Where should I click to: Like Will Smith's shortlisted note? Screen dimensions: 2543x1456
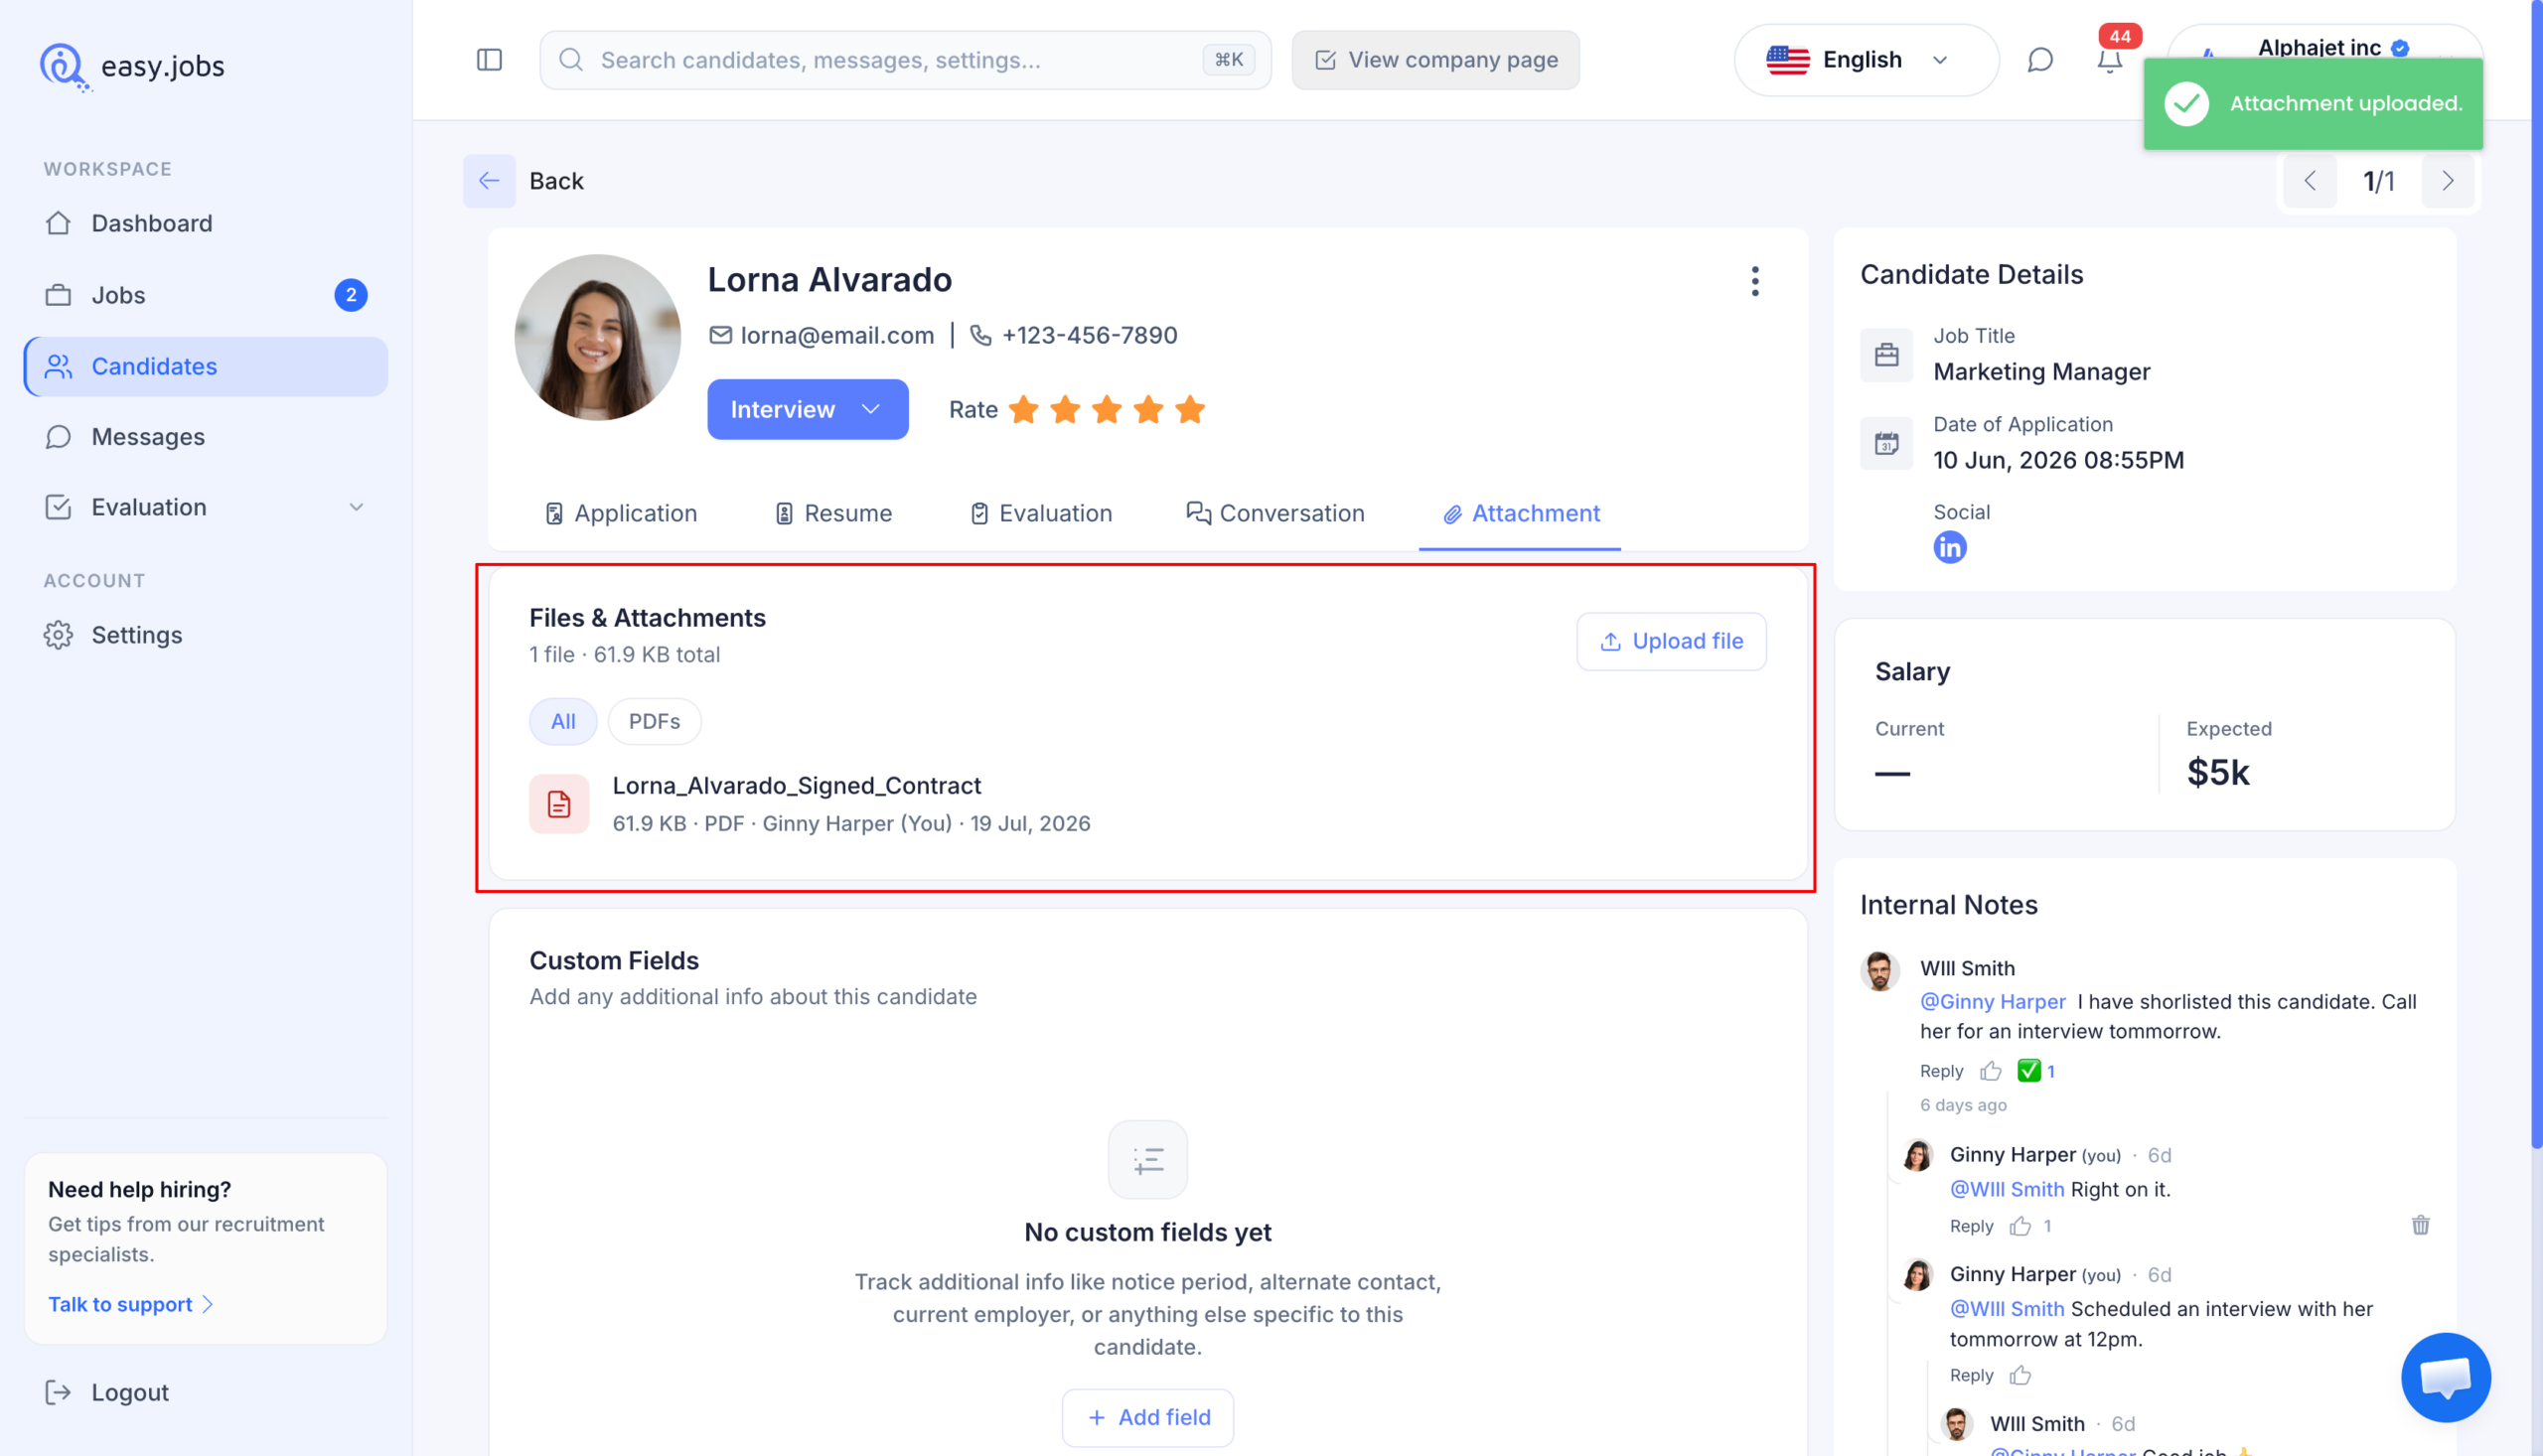[x=1991, y=1071]
